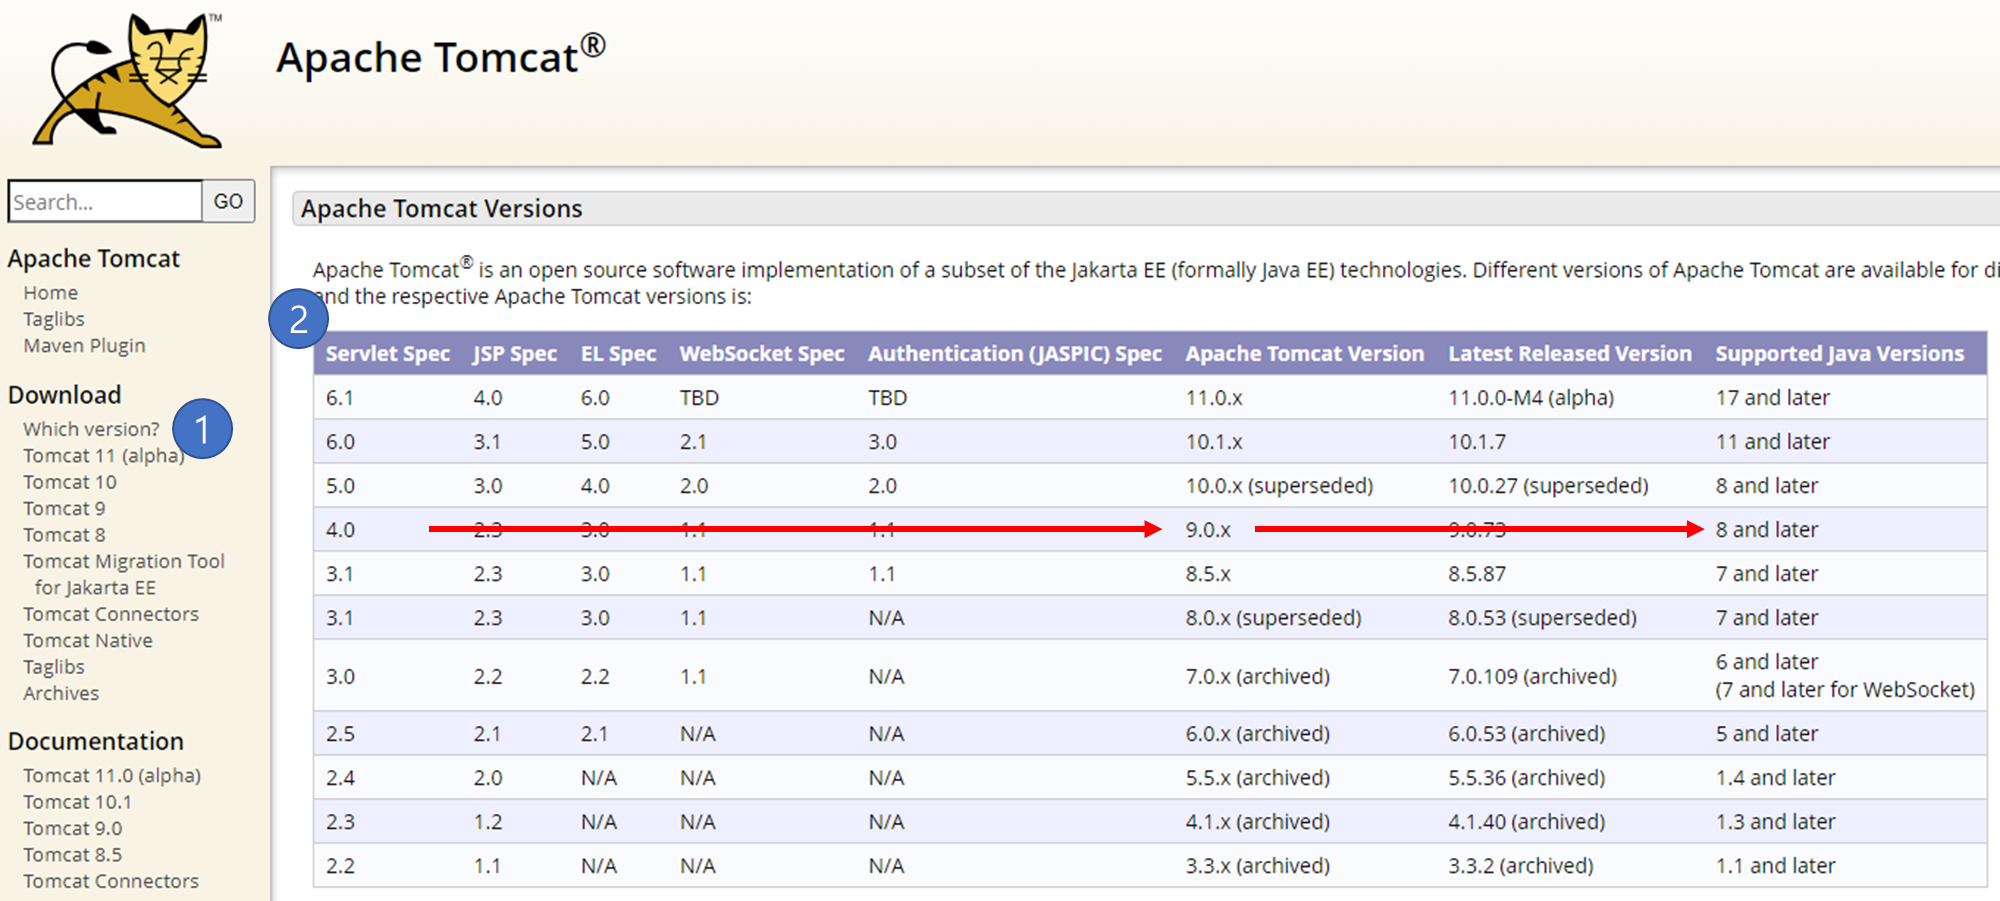Click the 11.0.0-M4 (alpha) cell
The image size is (2000, 901).
(1531, 397)
